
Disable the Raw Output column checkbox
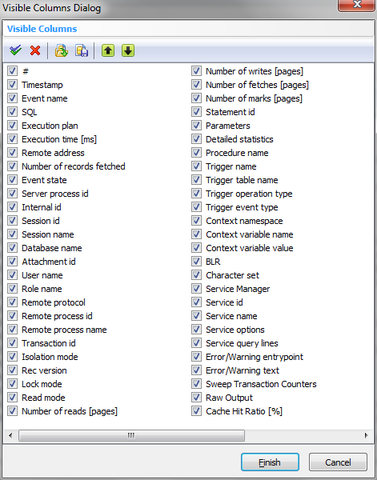coord(196,397)
